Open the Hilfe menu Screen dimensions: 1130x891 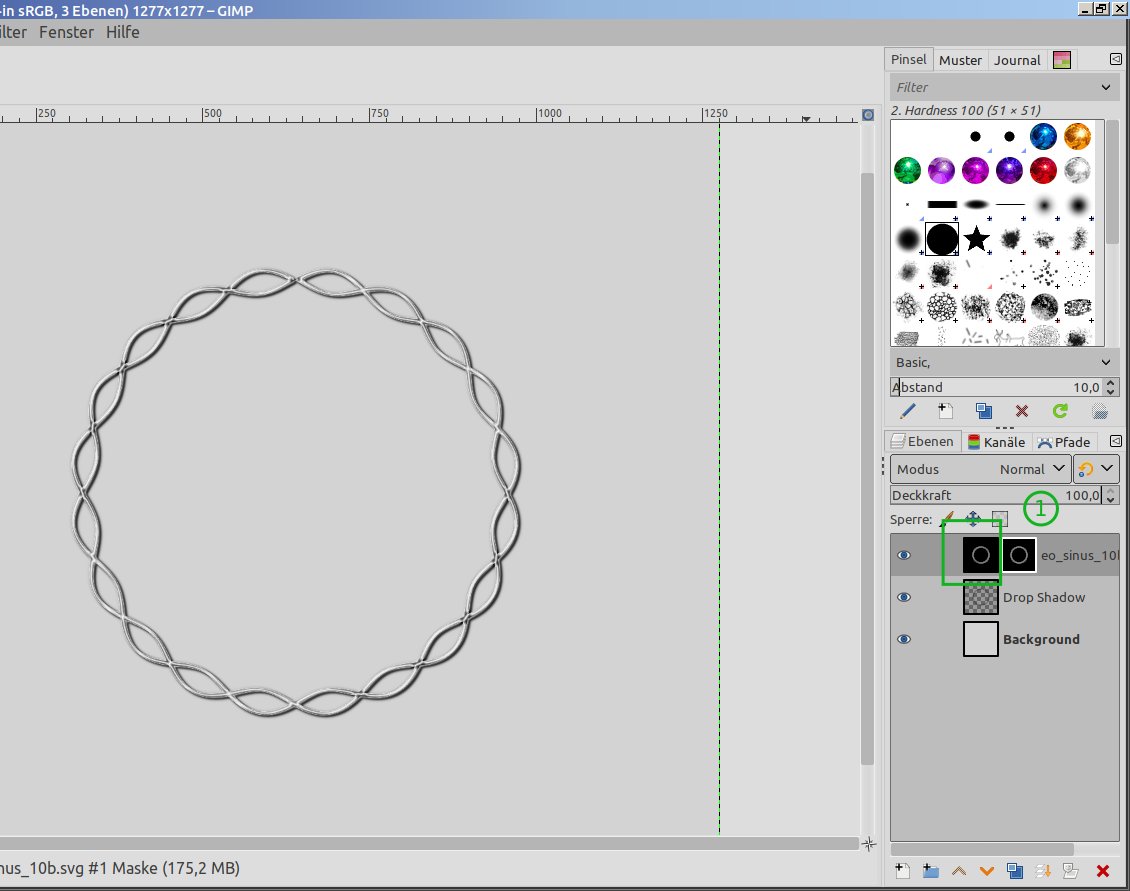click(123, 32)
